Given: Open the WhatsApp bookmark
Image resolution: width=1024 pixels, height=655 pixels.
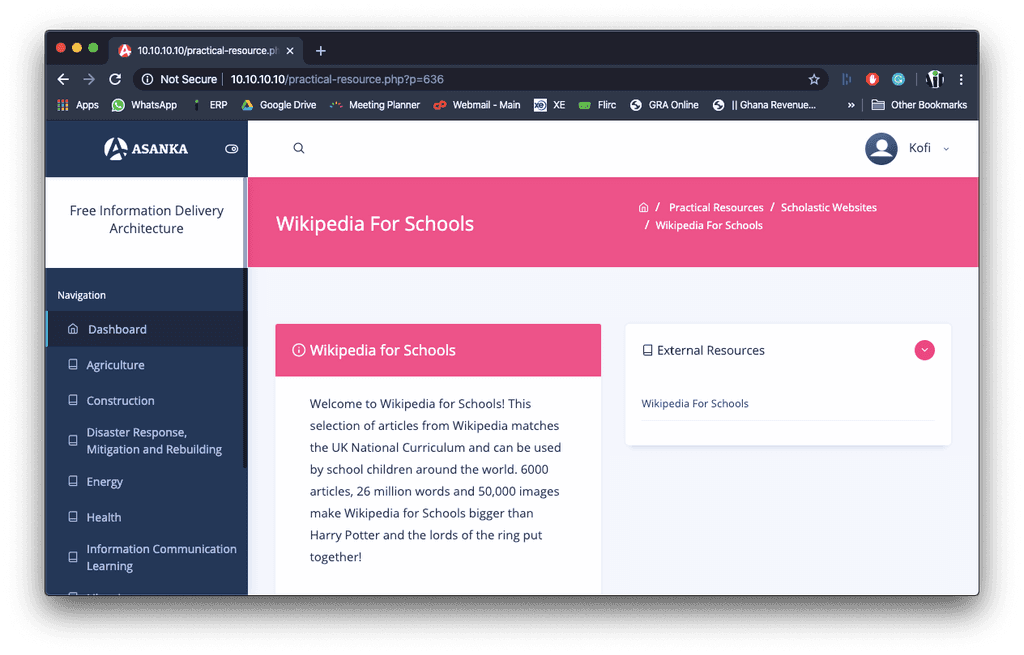Looking at the screenshot, I should coord(144,105).
